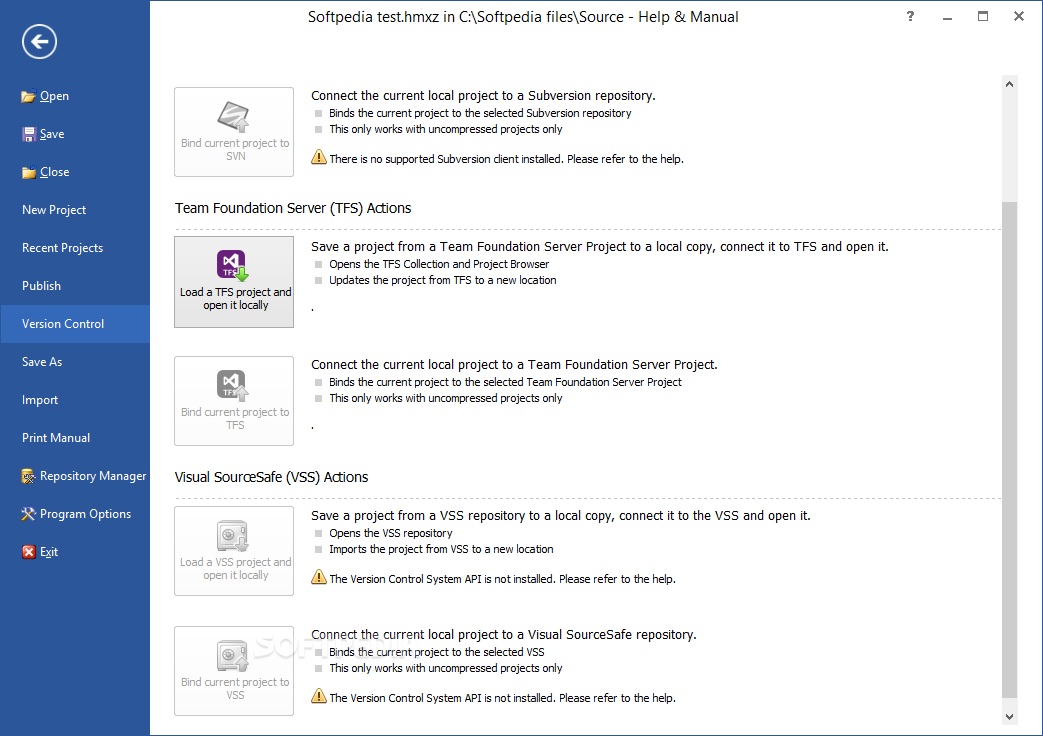The height and width of the screenshot is (736, 1043).
Task: Click Bind current project to SVN button
Action: [x=234, y=132]
